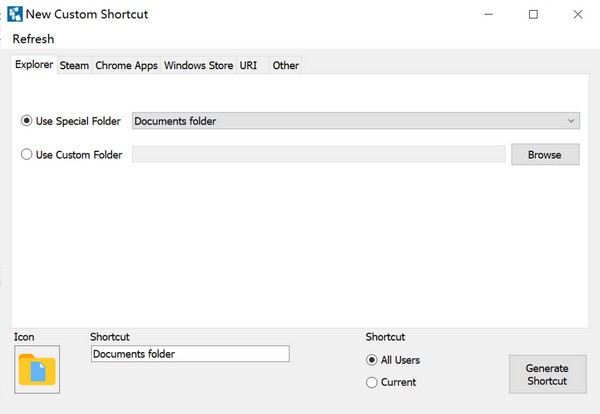
Task: Switch to the Steam tab
Action: [74, 66]
